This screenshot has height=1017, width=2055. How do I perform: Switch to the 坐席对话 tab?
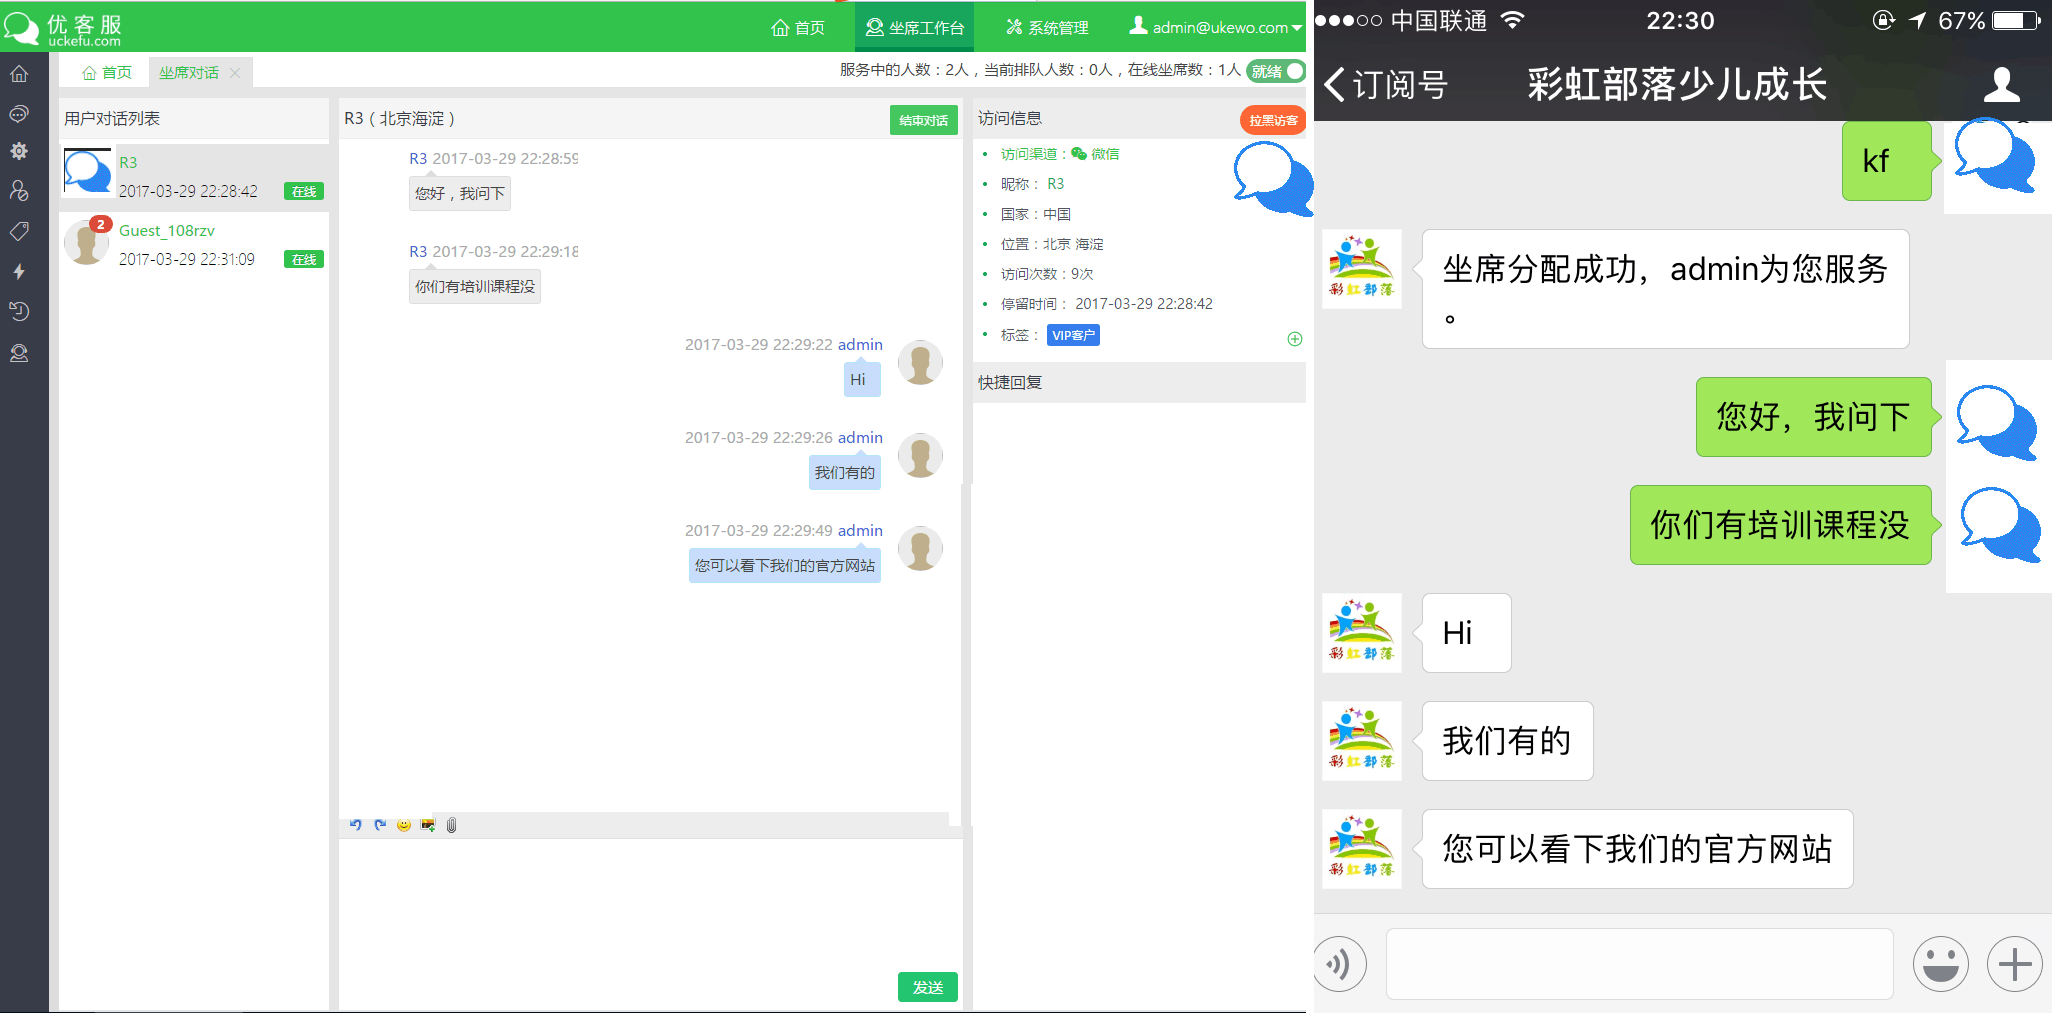coord(189,73)
